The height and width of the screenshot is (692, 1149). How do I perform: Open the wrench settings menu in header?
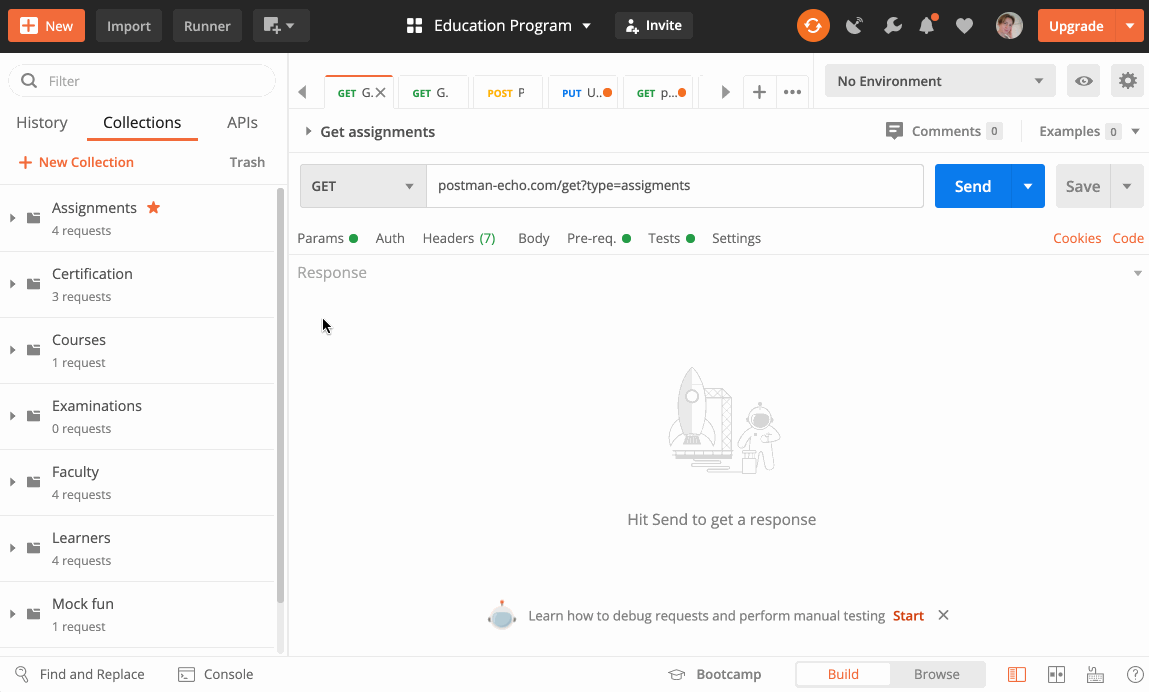click(x=892, y=25)
